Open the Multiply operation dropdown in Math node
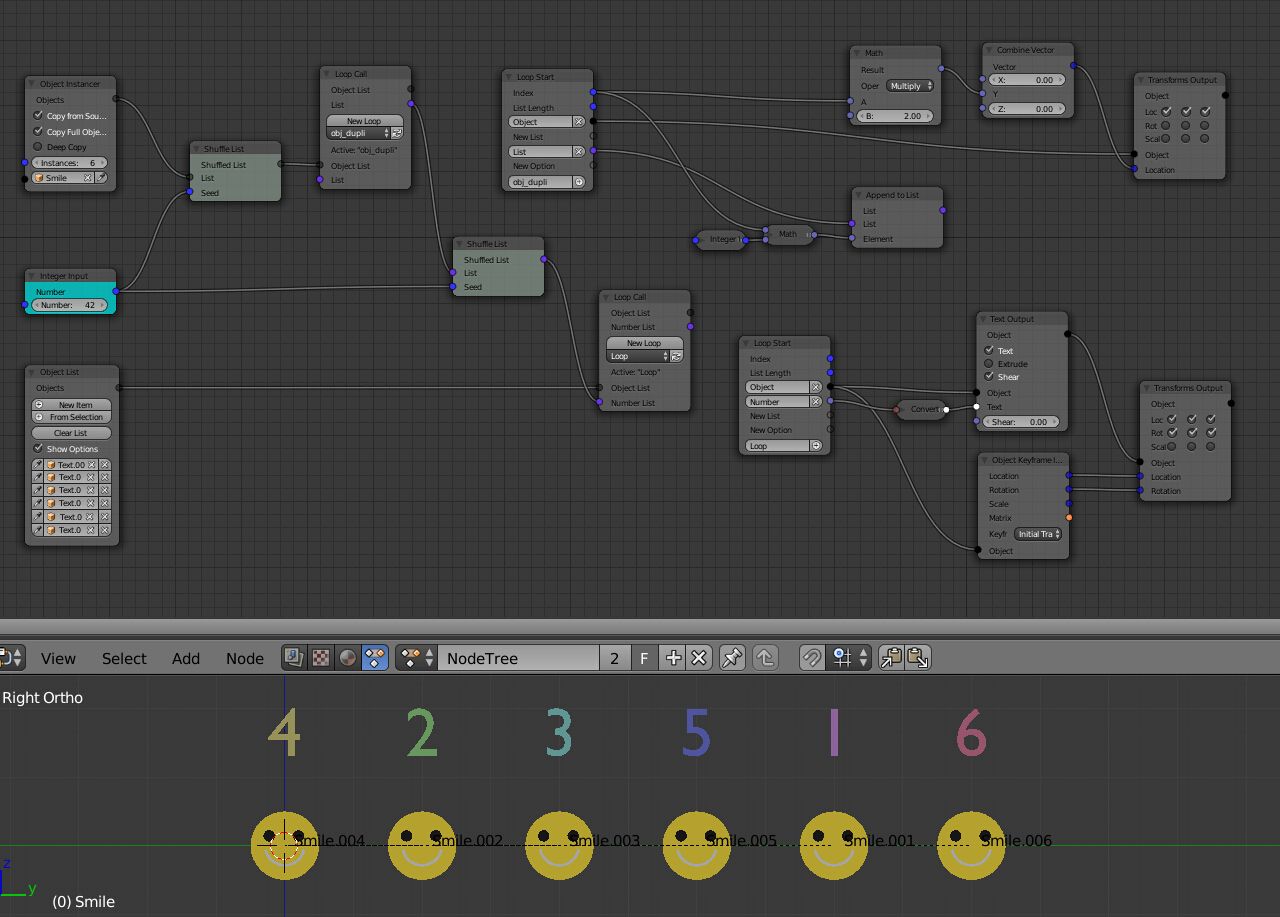 click(909, 86)
